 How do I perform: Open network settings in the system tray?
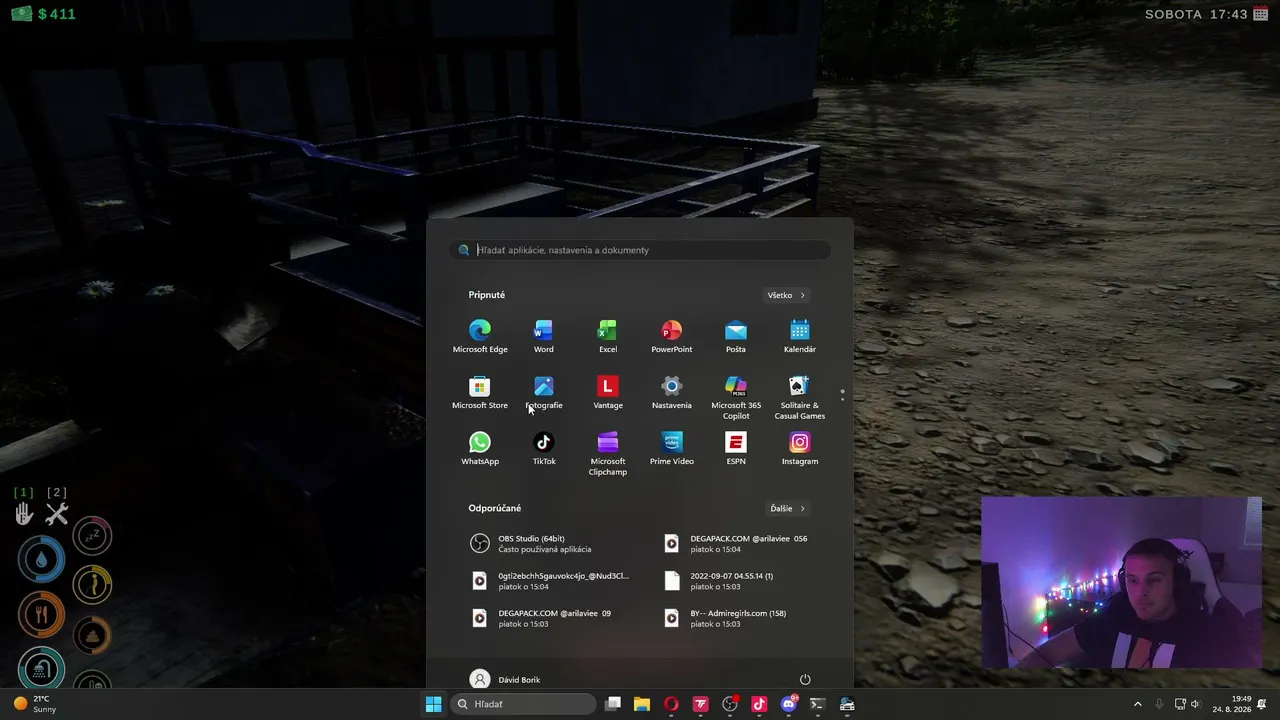(x=1180, y=704)
